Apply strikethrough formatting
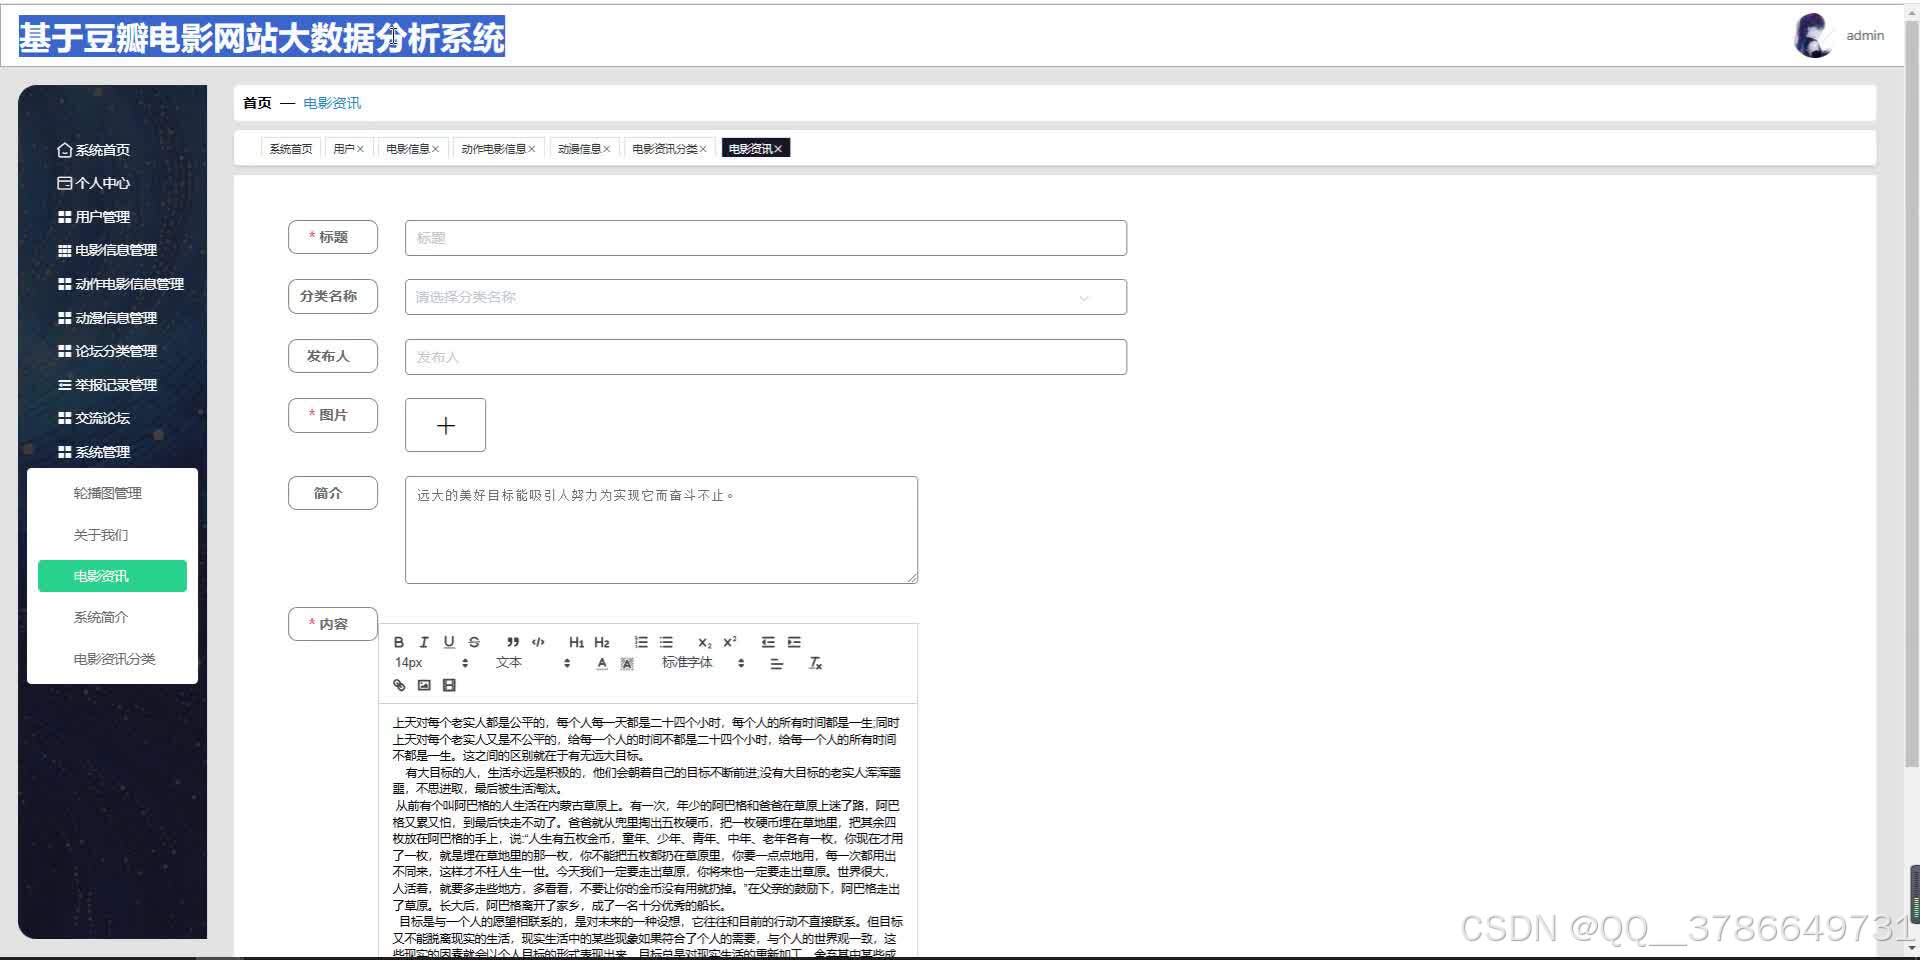The image size is (1920, 960). (x=474, y=642)
